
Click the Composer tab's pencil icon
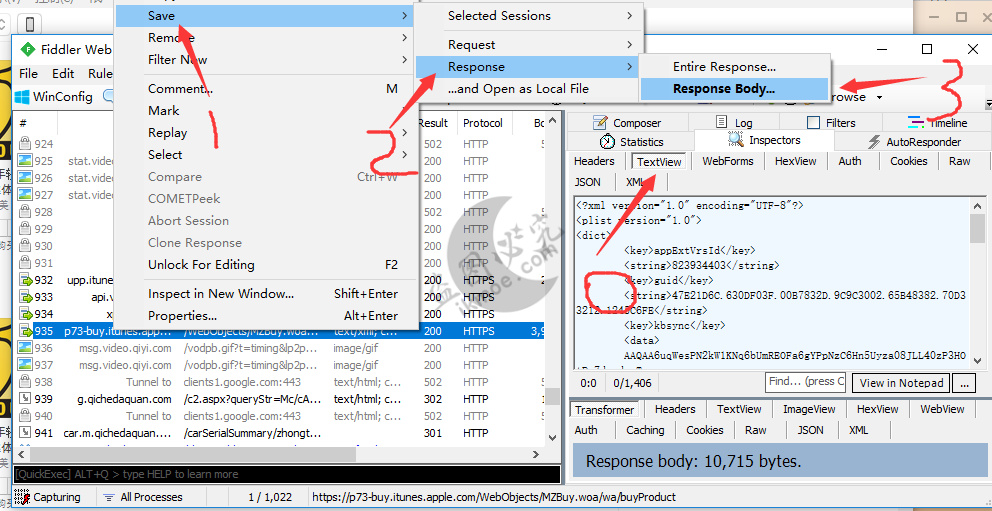[x=602, y=123]
